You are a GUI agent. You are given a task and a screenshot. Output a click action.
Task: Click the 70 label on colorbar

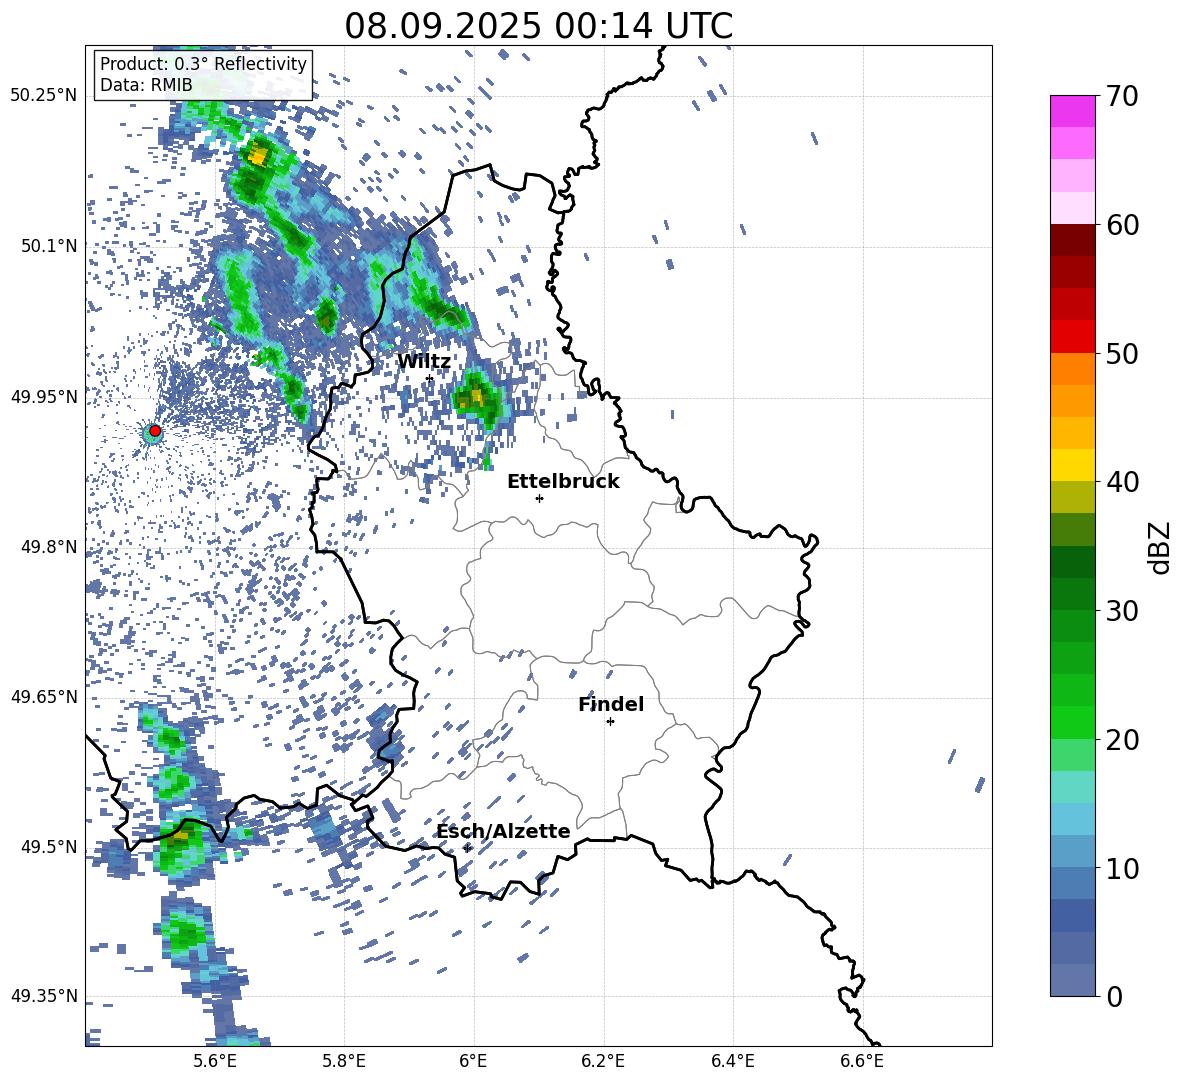pos(1121,96)
